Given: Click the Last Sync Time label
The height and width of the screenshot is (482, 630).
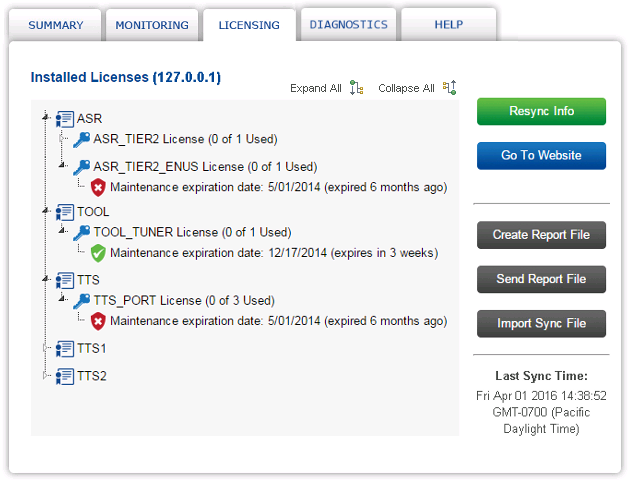Looking at the screenshot, I should [x=541, y=376].
